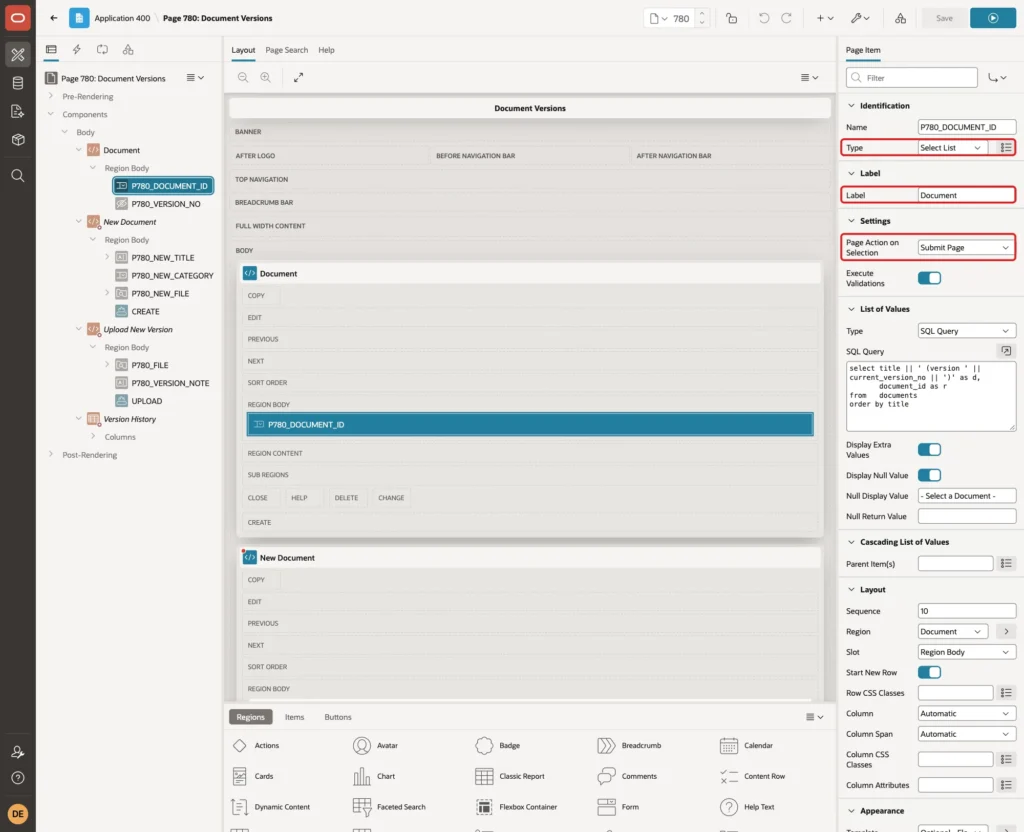The height and width of the screenshot is (832, 1024).
Task: Select the UPLOAD button tree item
Action: pos(146,401)
